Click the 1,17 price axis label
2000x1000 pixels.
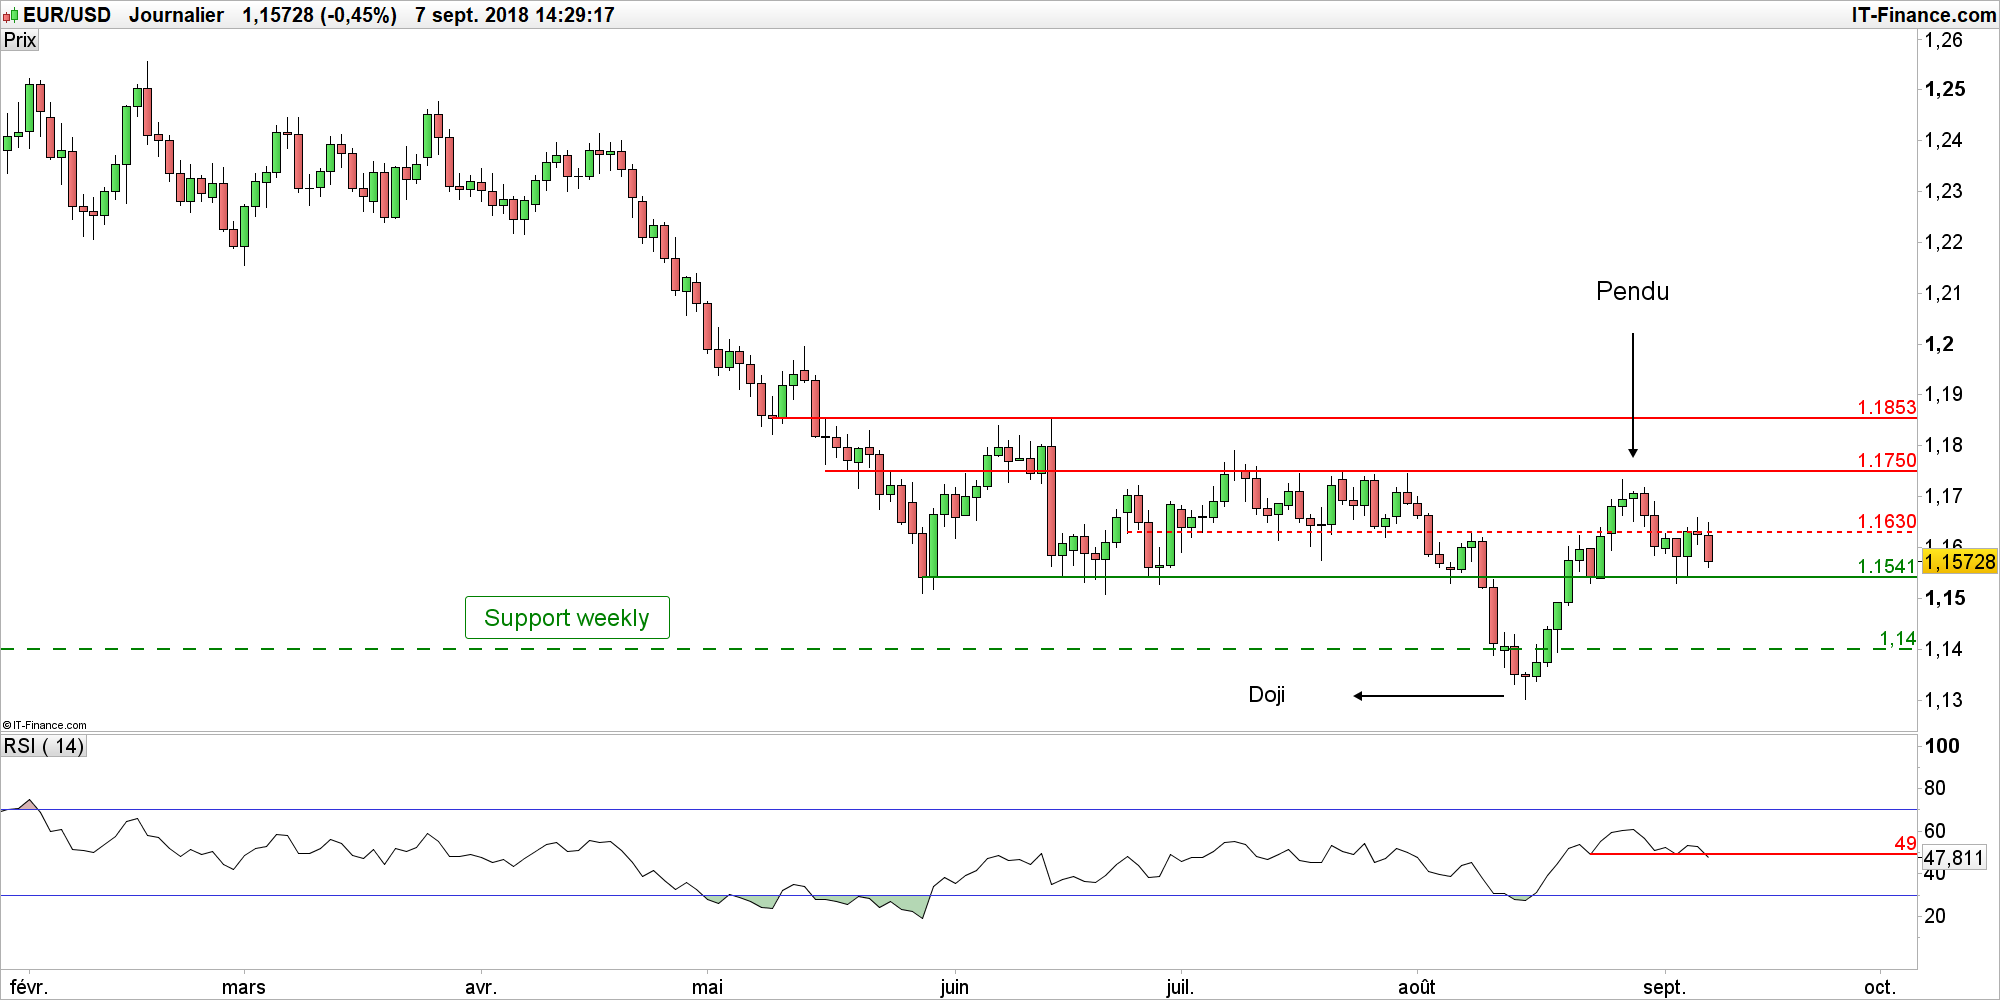point(1944,496)
